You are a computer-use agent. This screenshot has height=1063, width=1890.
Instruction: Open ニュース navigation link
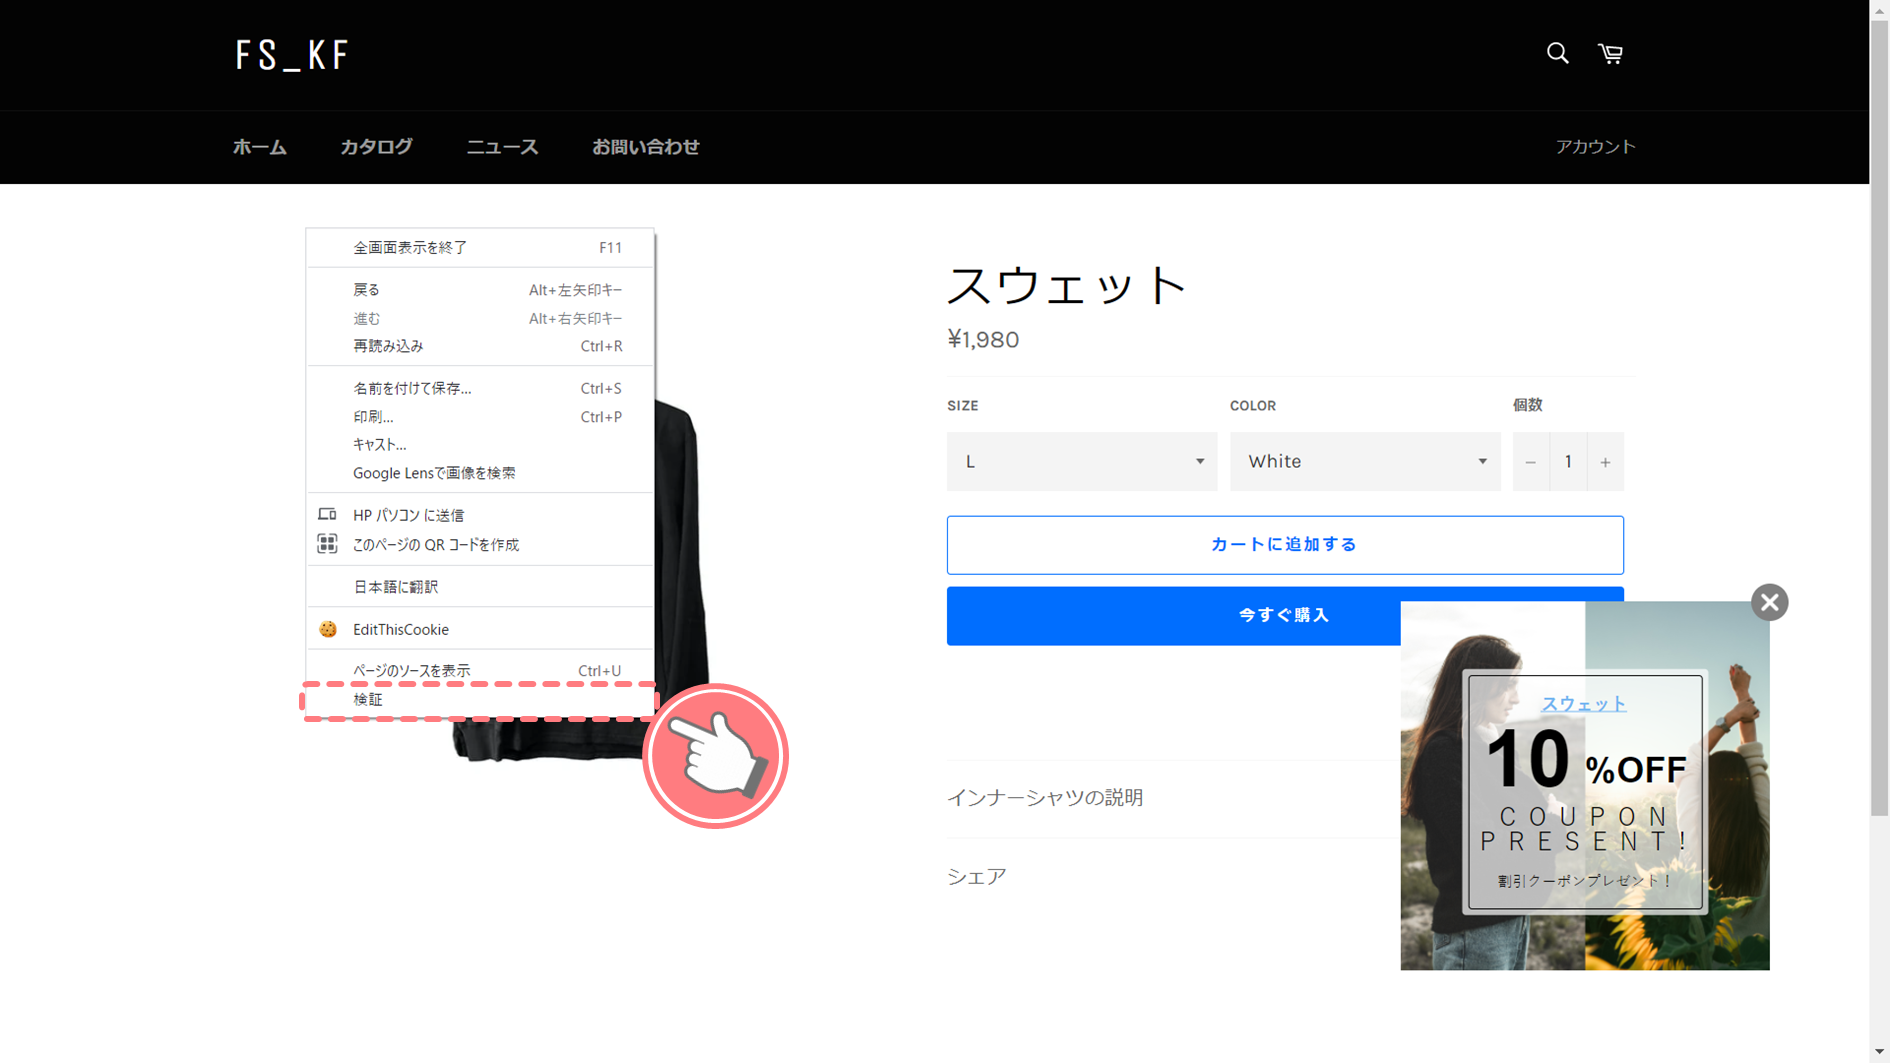[502, 147]
